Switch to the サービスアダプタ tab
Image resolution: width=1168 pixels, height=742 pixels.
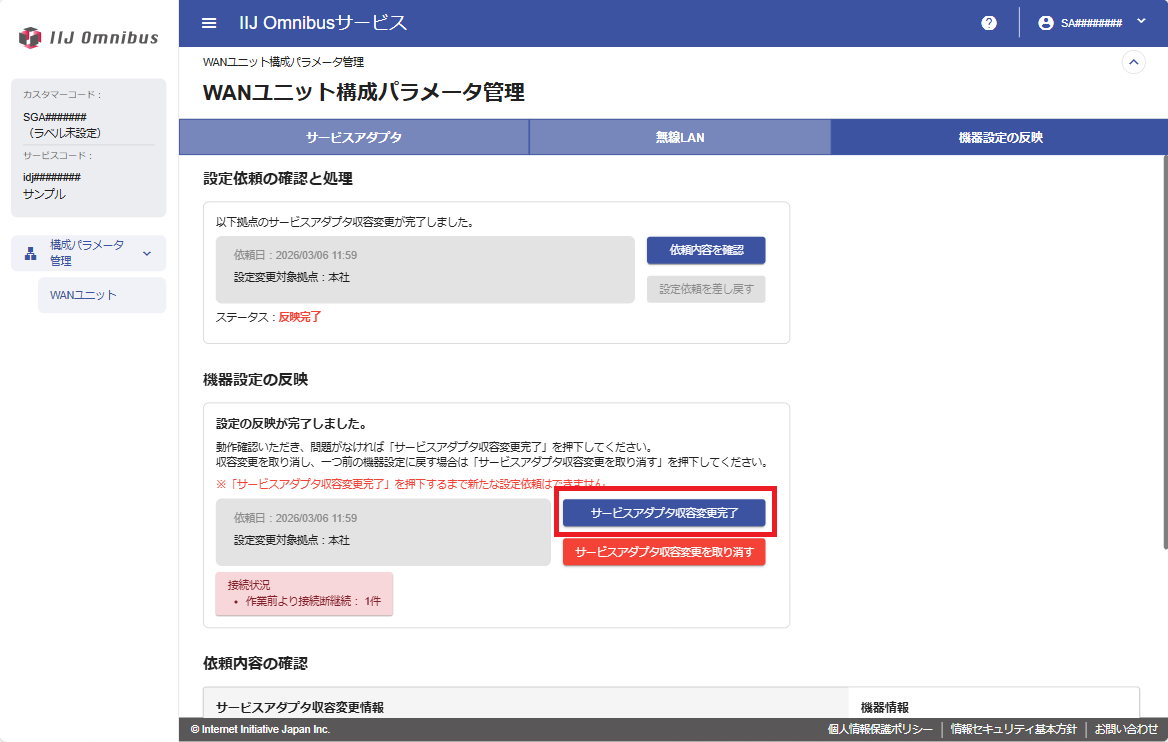(354, 138)
